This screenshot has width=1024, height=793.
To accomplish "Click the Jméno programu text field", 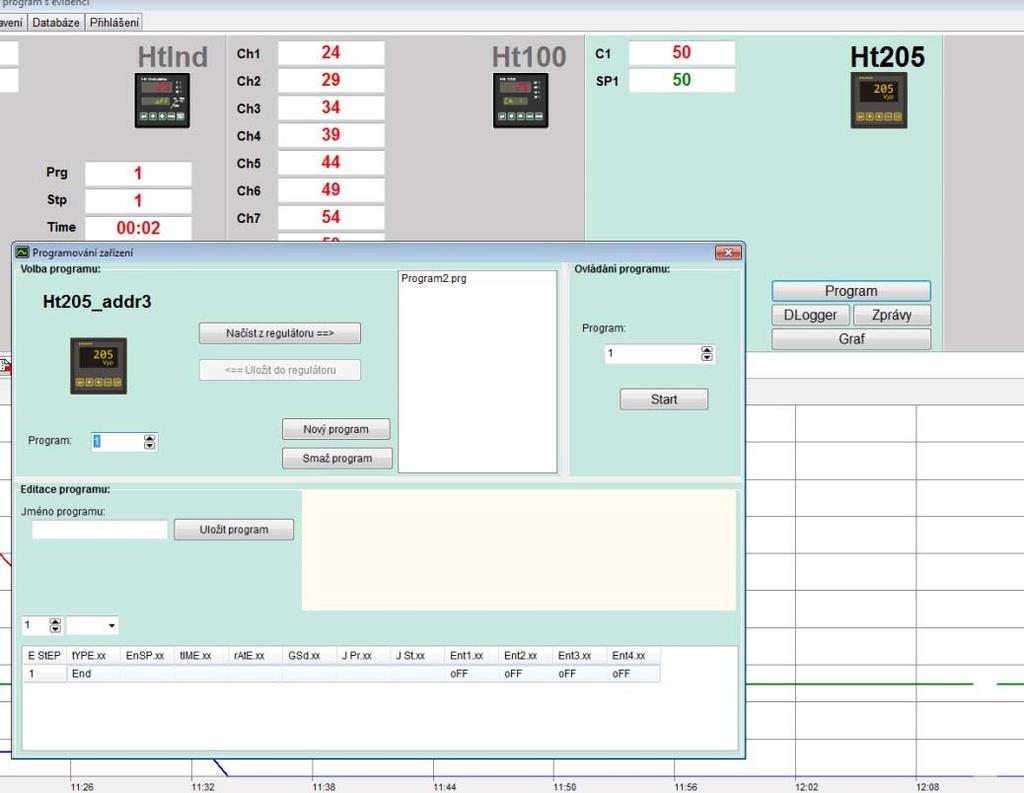I will 100,530.
